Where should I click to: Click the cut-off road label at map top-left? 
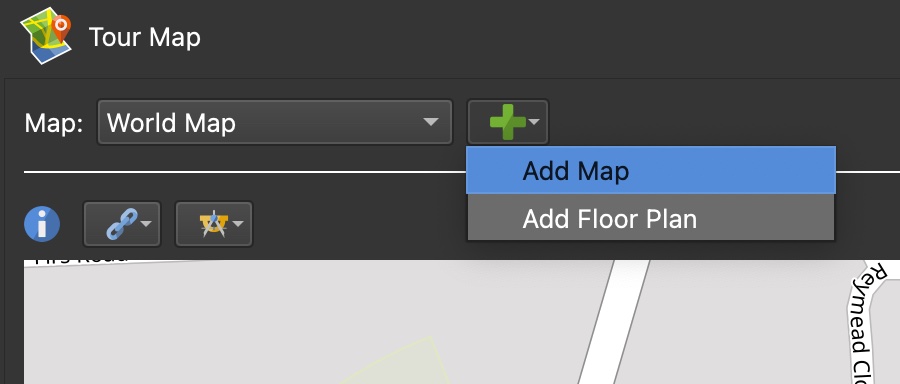click(x=80, y=258)
